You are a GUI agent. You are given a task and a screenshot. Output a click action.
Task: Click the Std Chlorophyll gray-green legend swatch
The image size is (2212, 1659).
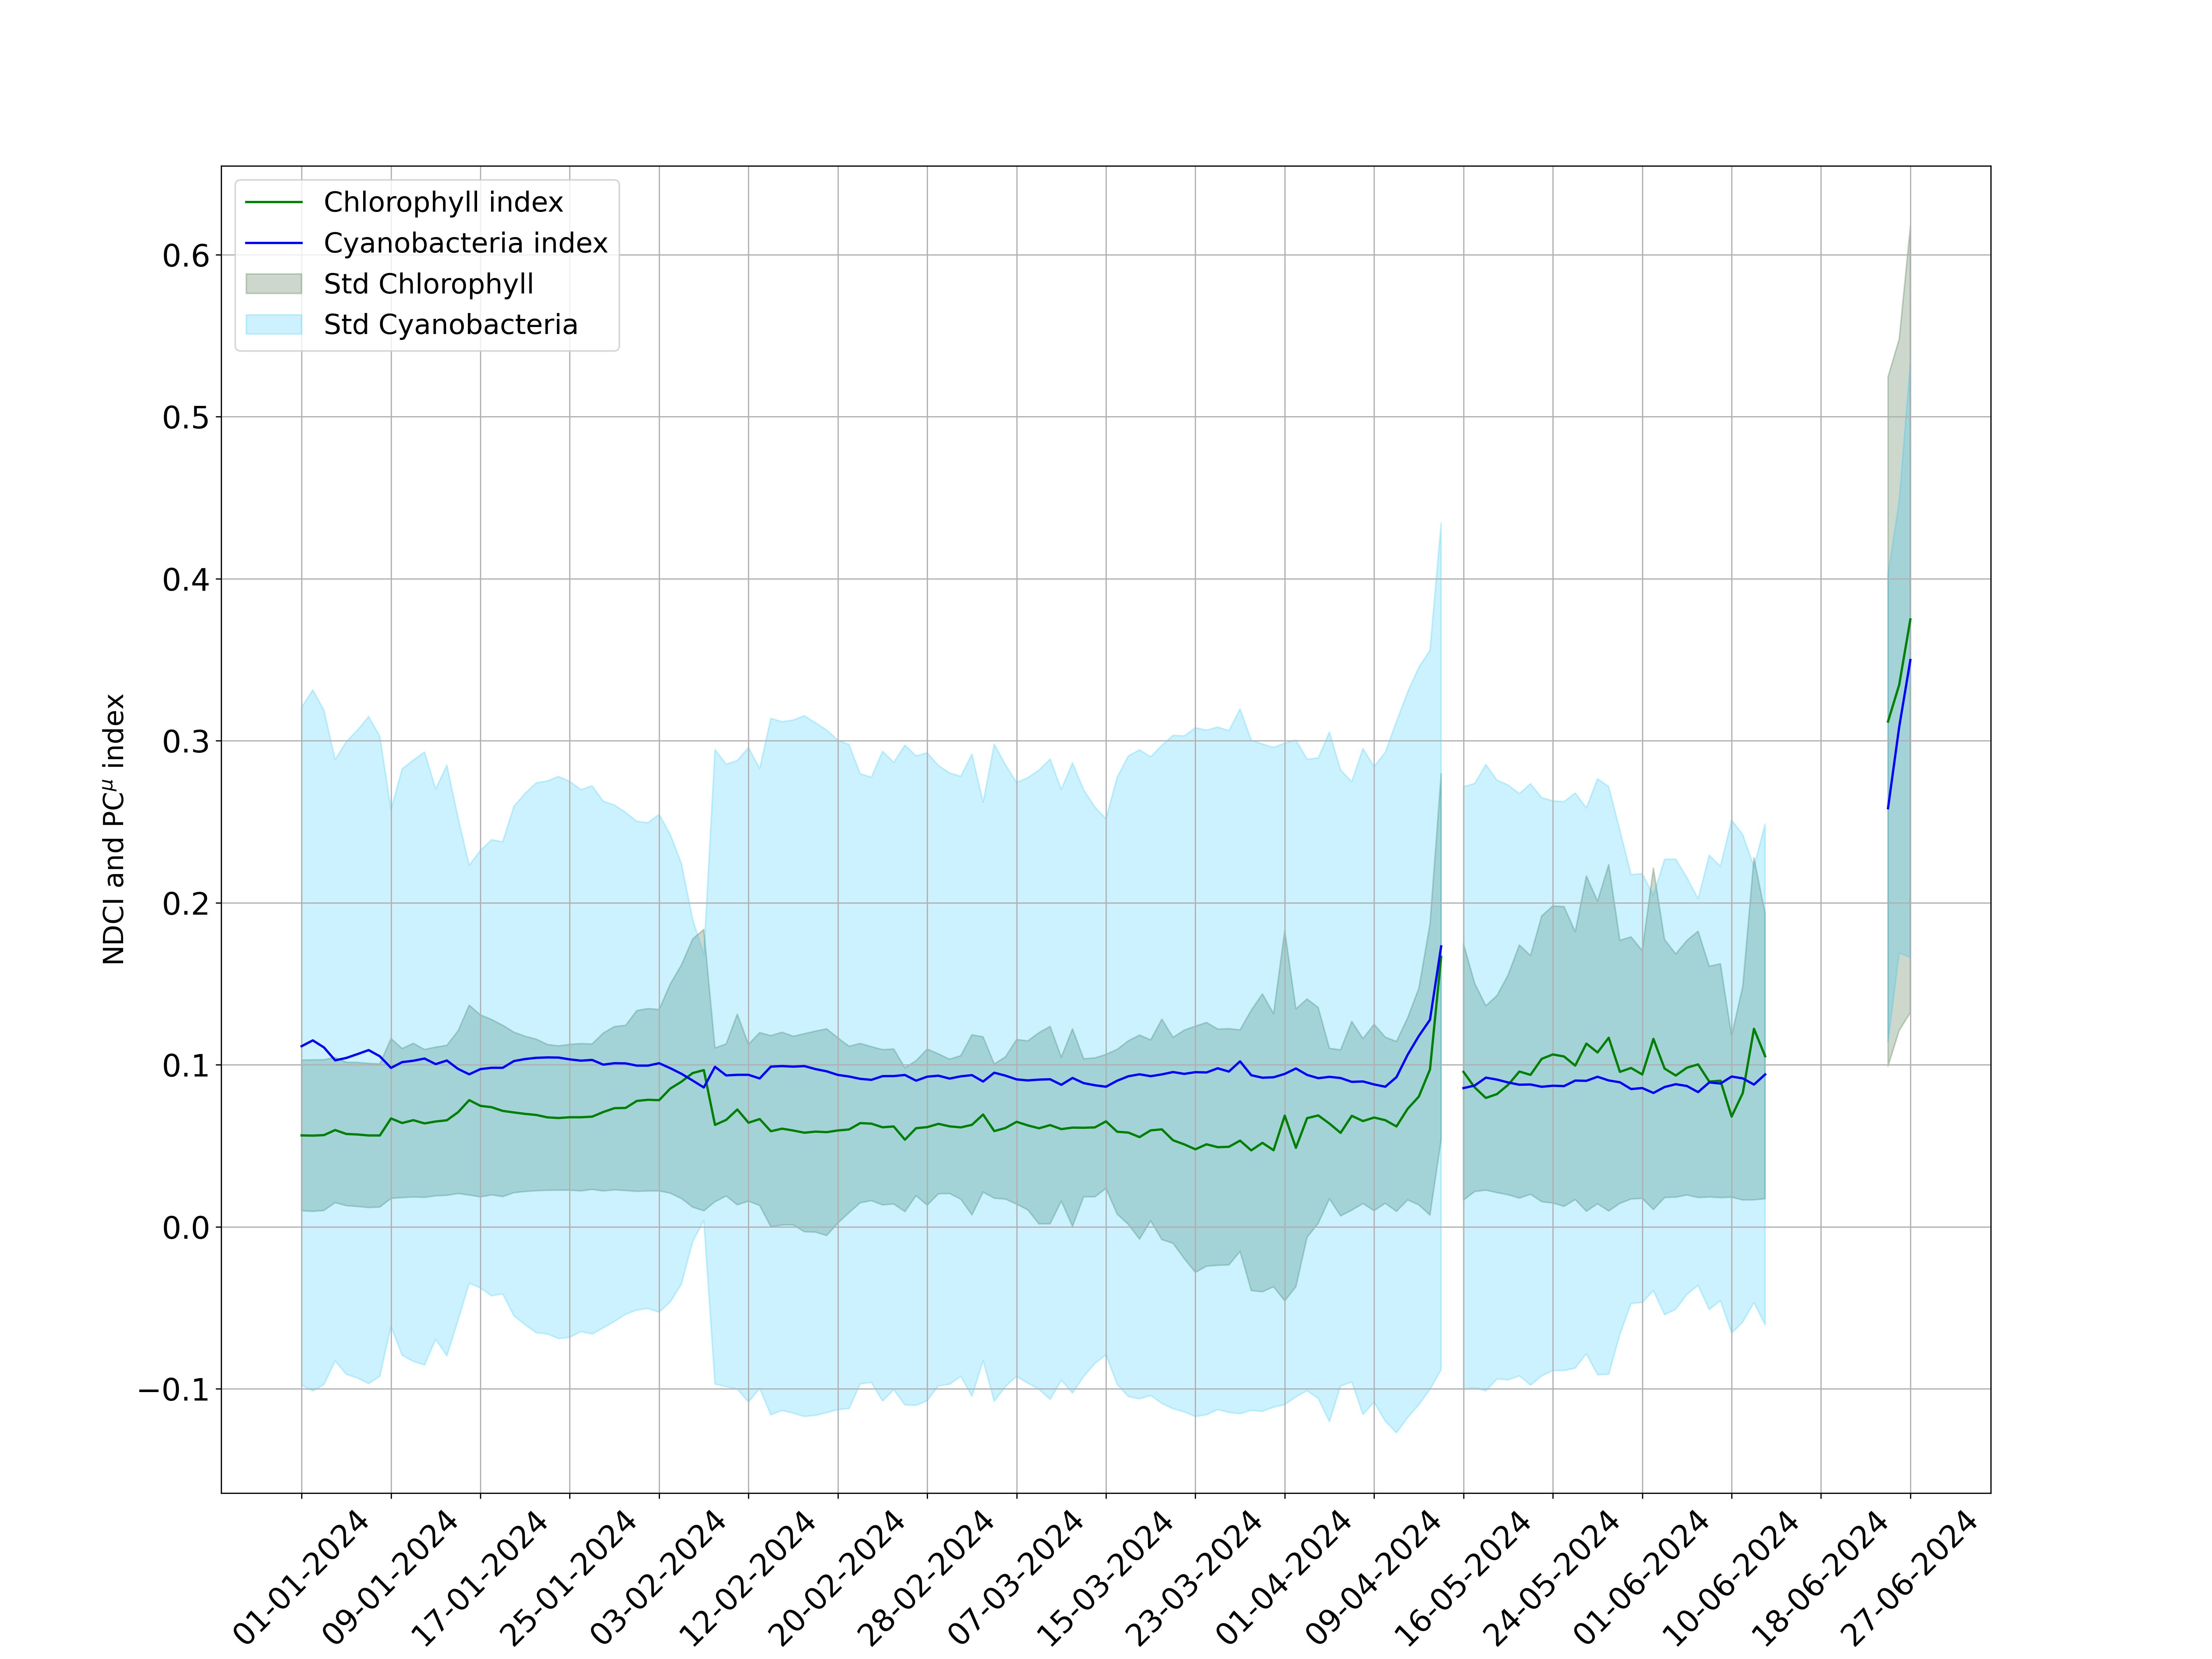click(274, 284)
